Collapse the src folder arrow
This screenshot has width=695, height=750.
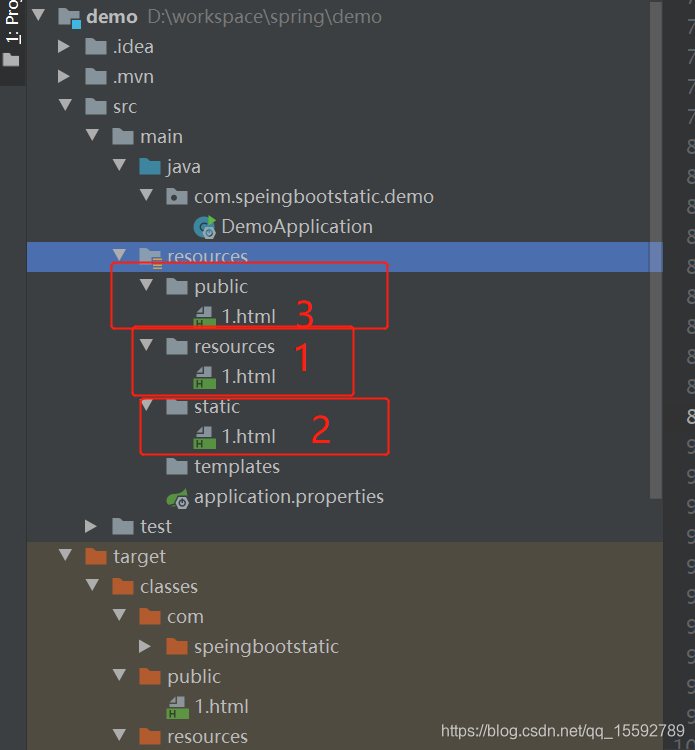(65, 105)
